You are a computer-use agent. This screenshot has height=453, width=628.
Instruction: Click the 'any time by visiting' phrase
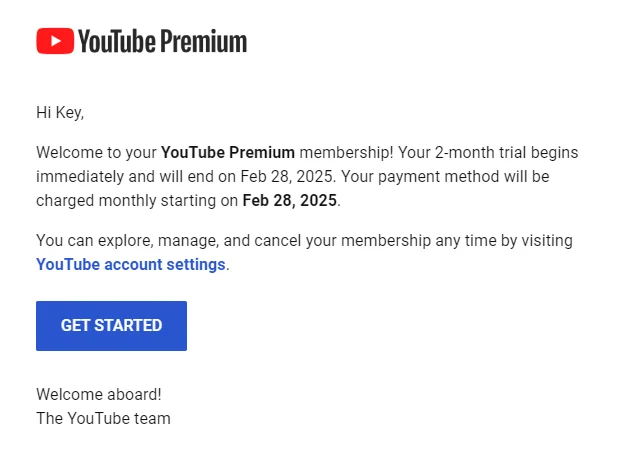tap(504, 241)
